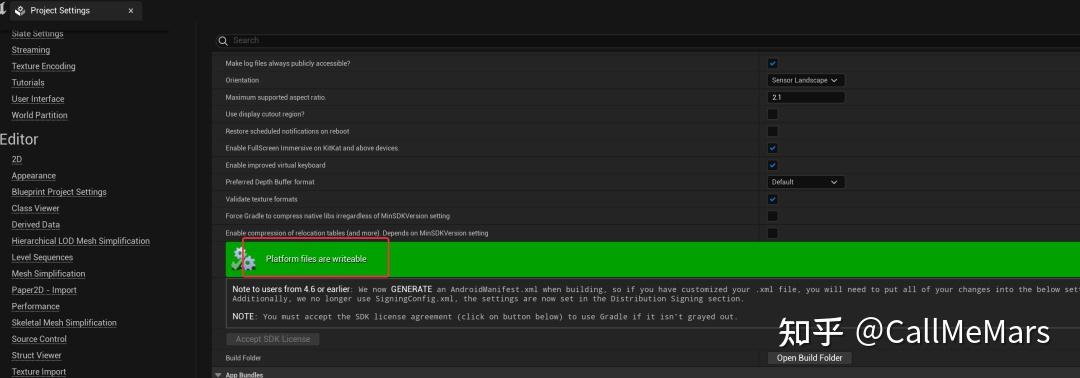Click the gears icon in green banner
The image size is (1080, 378).
243,259
